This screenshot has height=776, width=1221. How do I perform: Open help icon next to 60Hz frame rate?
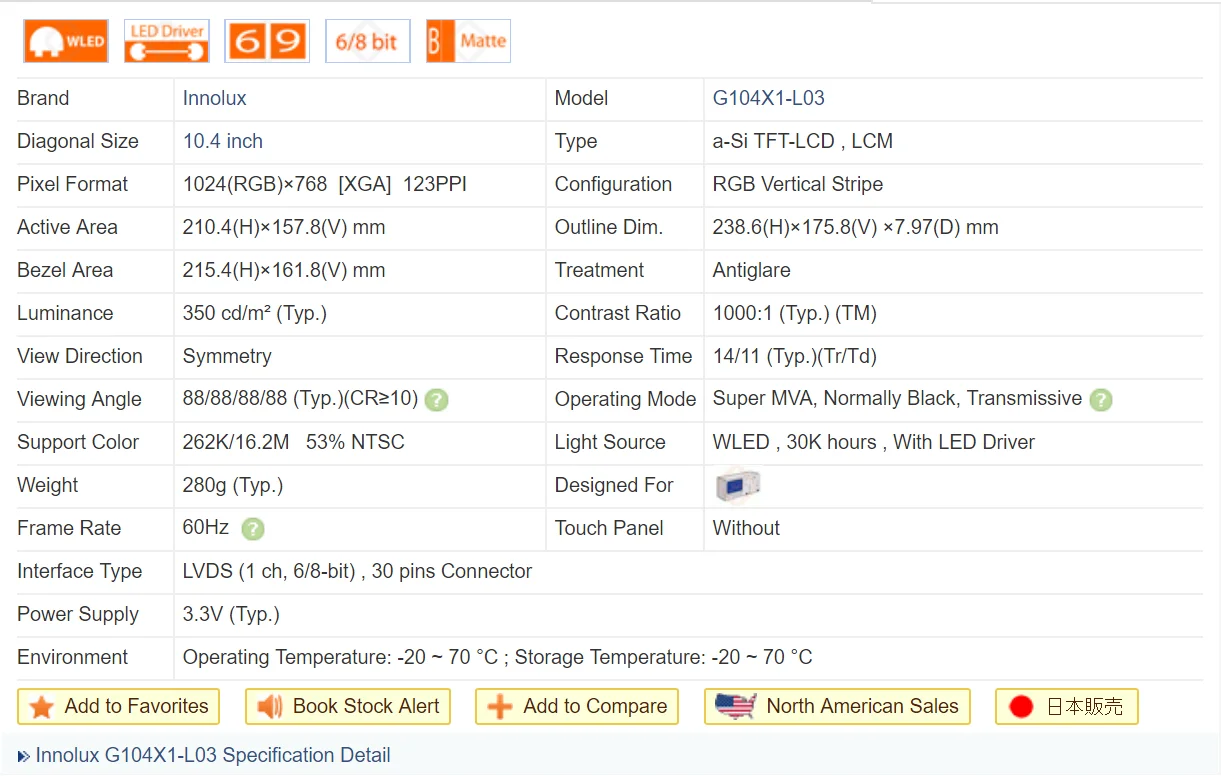point(253,529)
